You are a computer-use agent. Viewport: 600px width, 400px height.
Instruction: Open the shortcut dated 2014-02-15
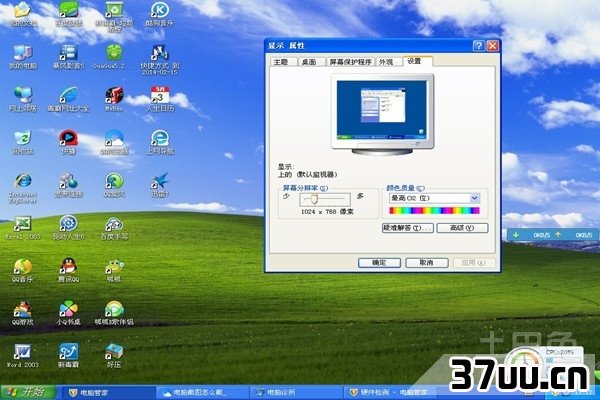pos(160,54)
